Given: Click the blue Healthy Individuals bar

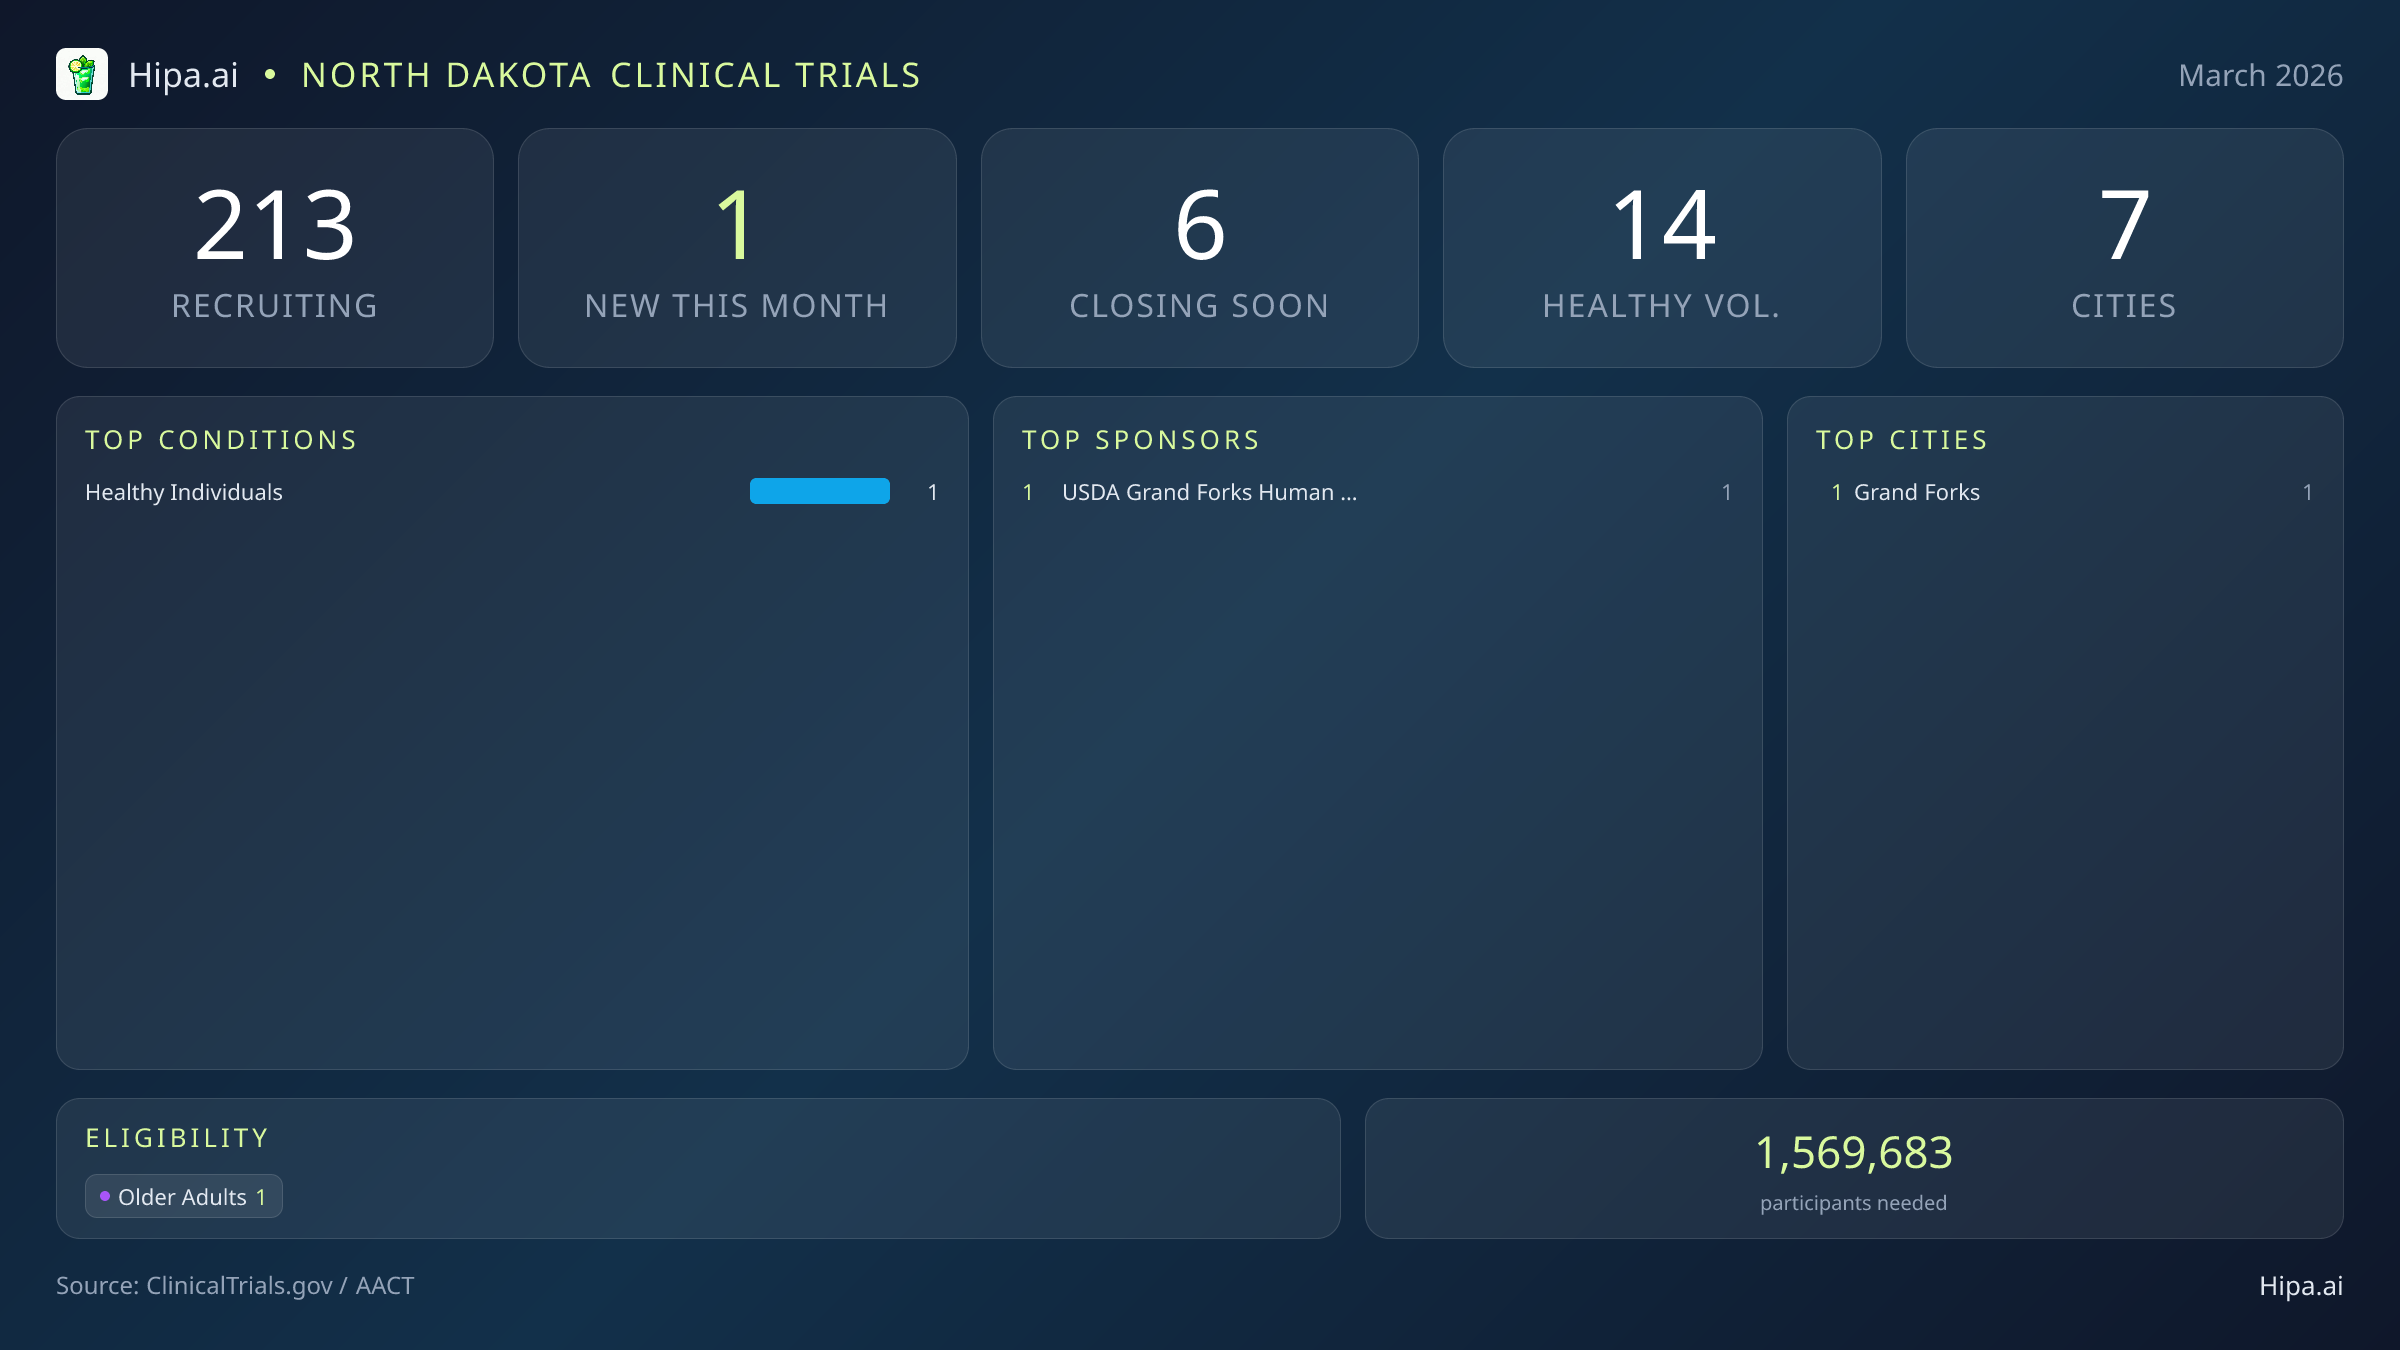Looking at the screenshot, I should click(819, 491).
